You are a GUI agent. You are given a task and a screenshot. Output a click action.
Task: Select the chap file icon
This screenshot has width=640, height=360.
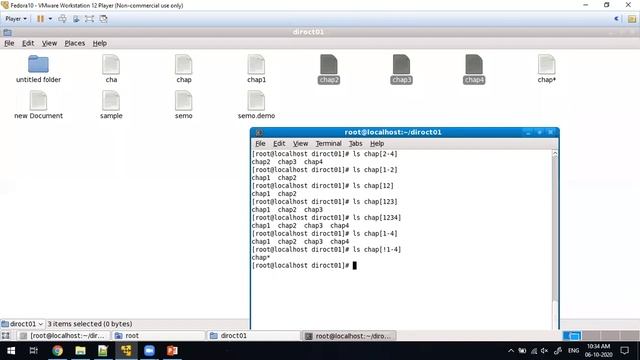184,64
